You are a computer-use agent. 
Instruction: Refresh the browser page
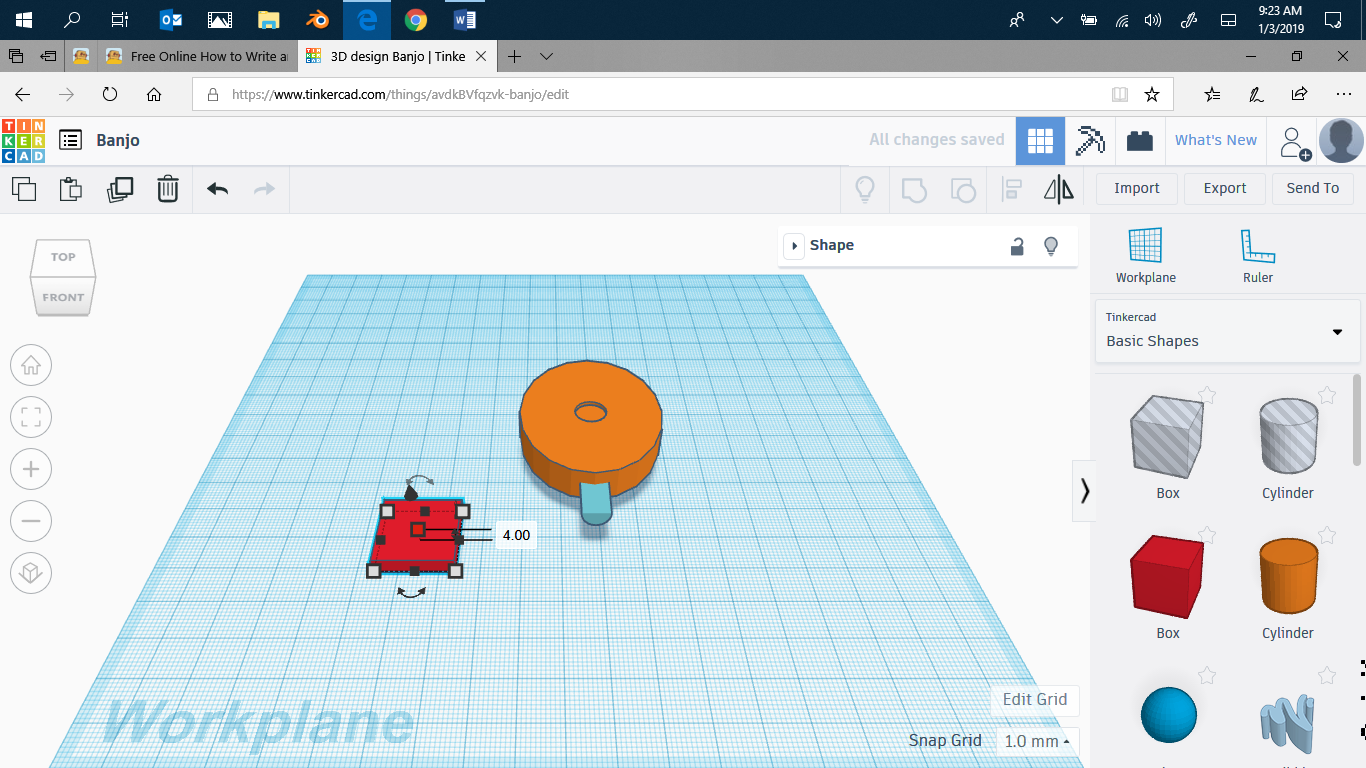[x=110, y=94]
